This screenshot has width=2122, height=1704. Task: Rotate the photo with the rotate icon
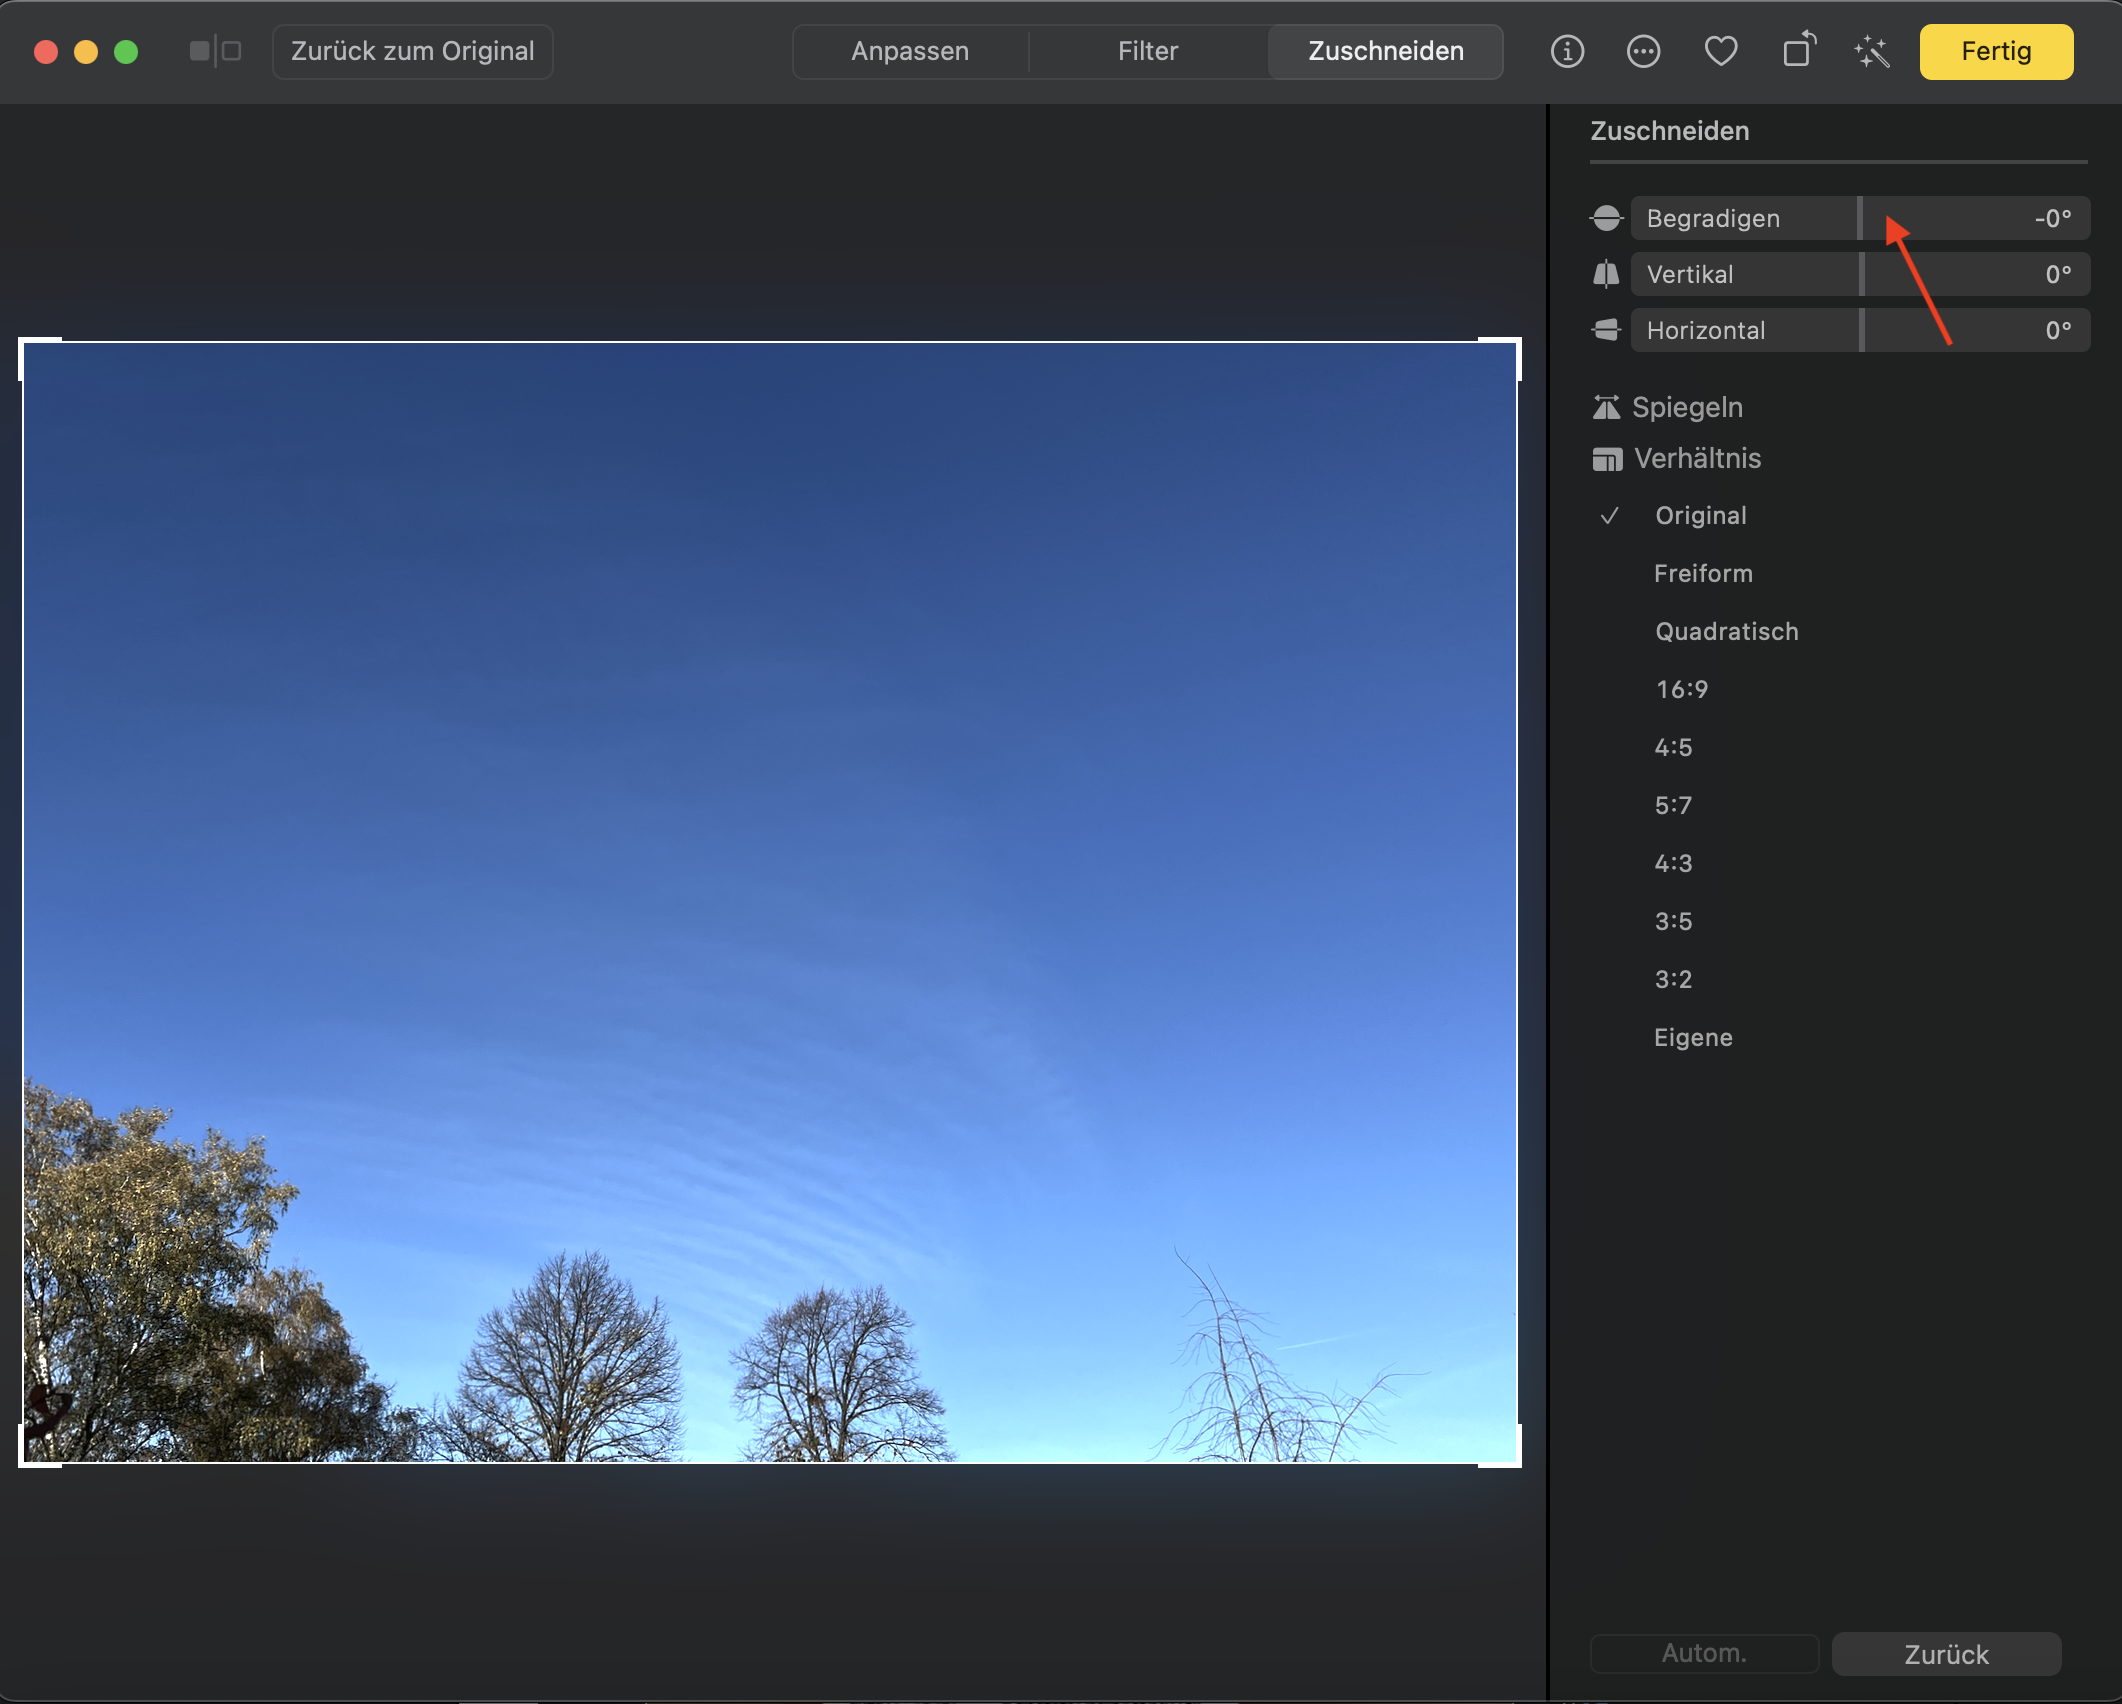1798,50
